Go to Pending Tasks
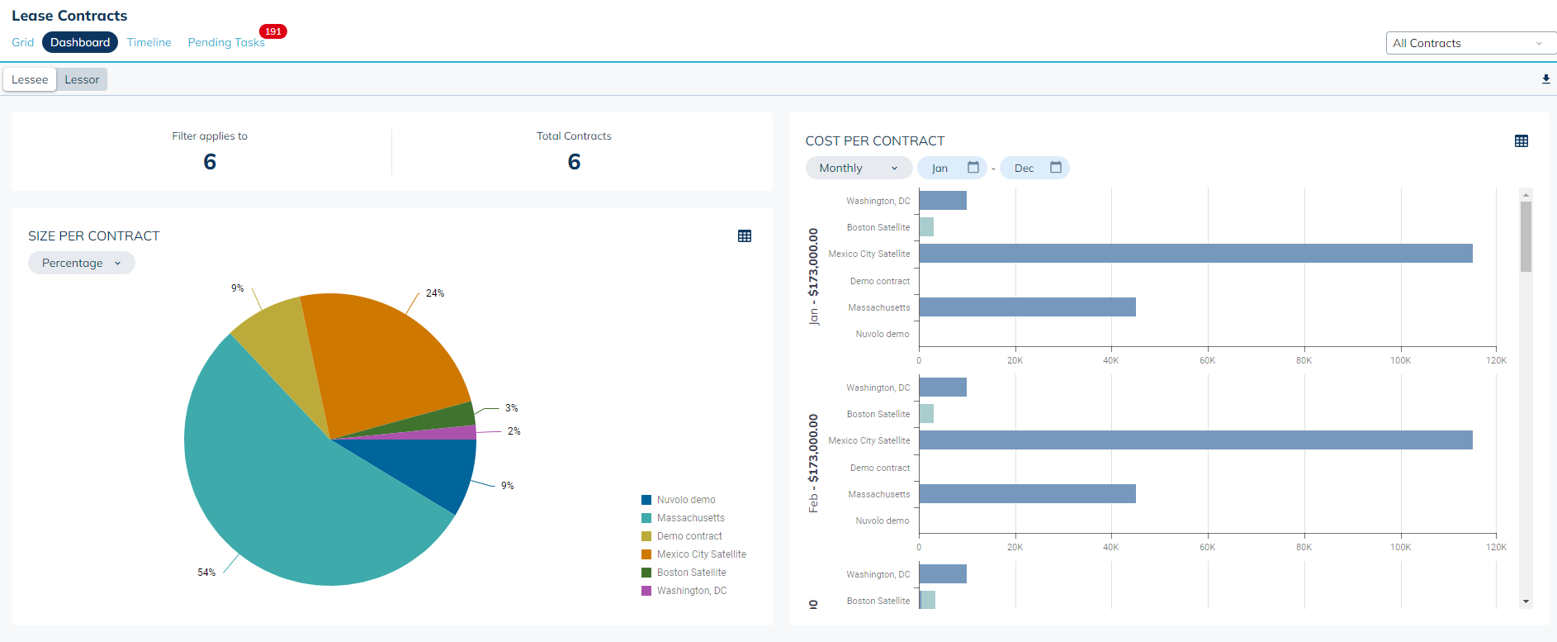 226,43
